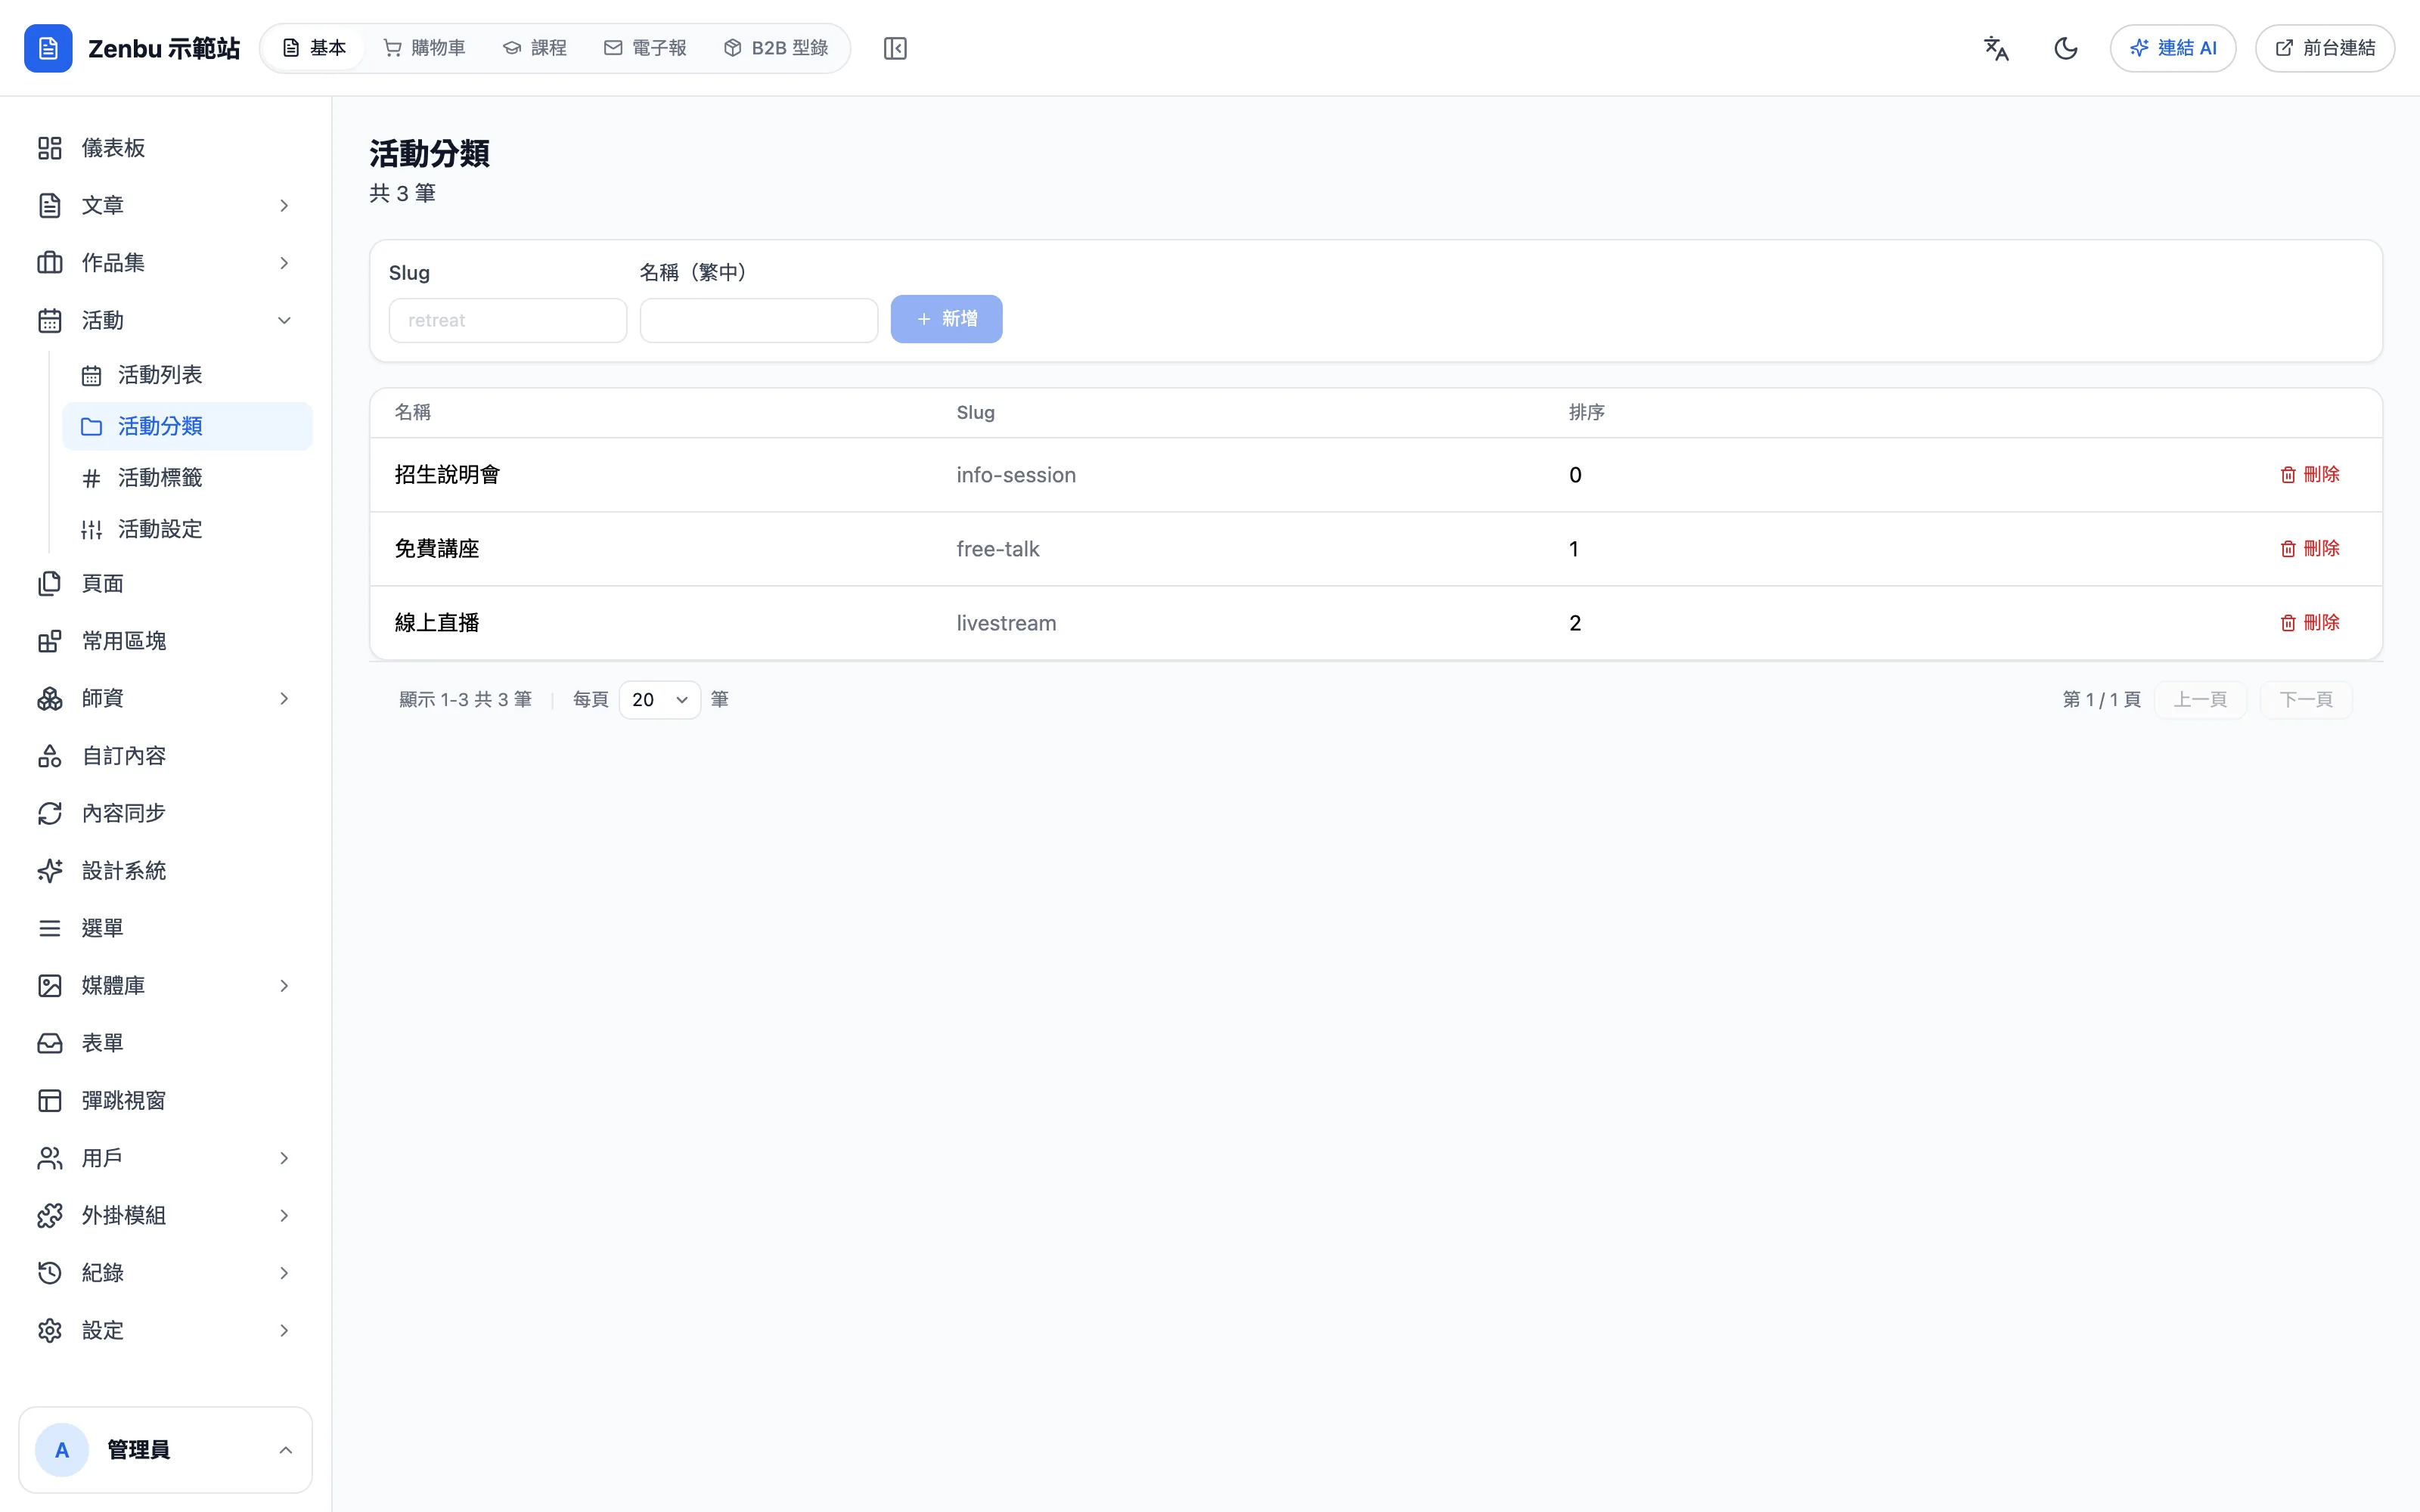Click the Zenbu blue document logo icon
Image resolution: width=2420 pixels, height=1512 pixels.
point(48,48)
